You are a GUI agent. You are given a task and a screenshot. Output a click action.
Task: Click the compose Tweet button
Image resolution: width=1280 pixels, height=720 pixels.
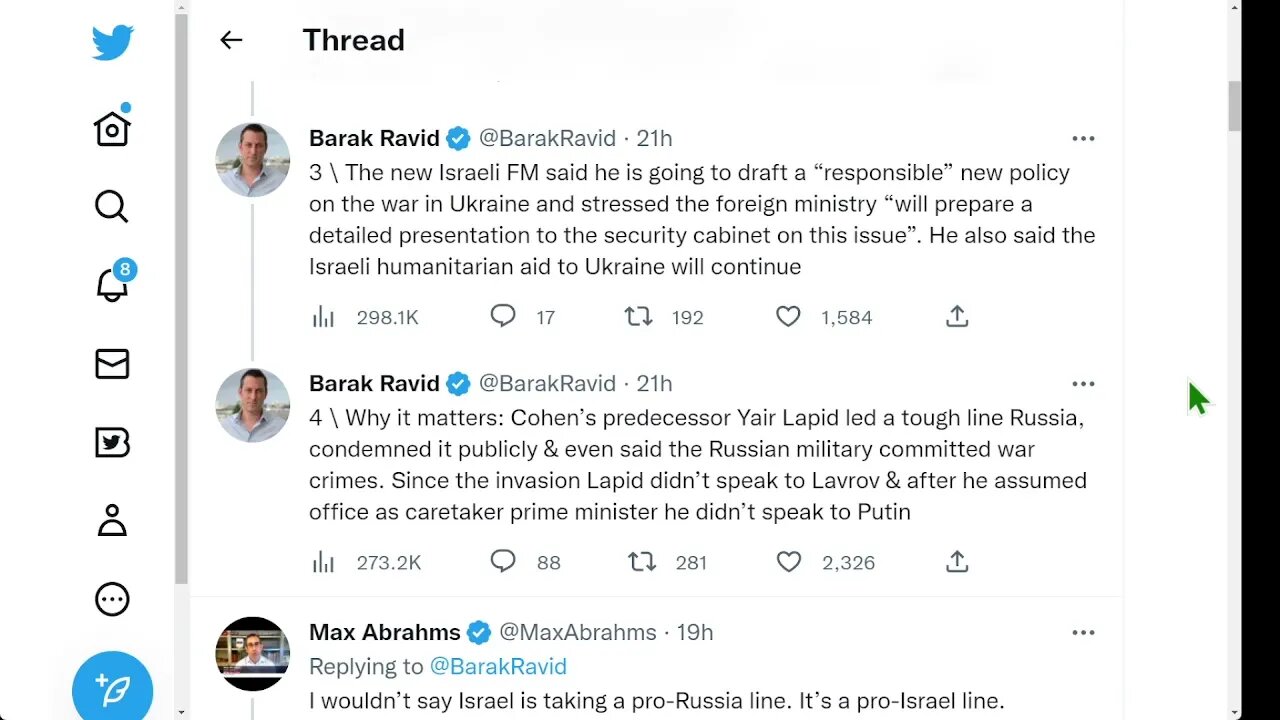click(112, 688)
